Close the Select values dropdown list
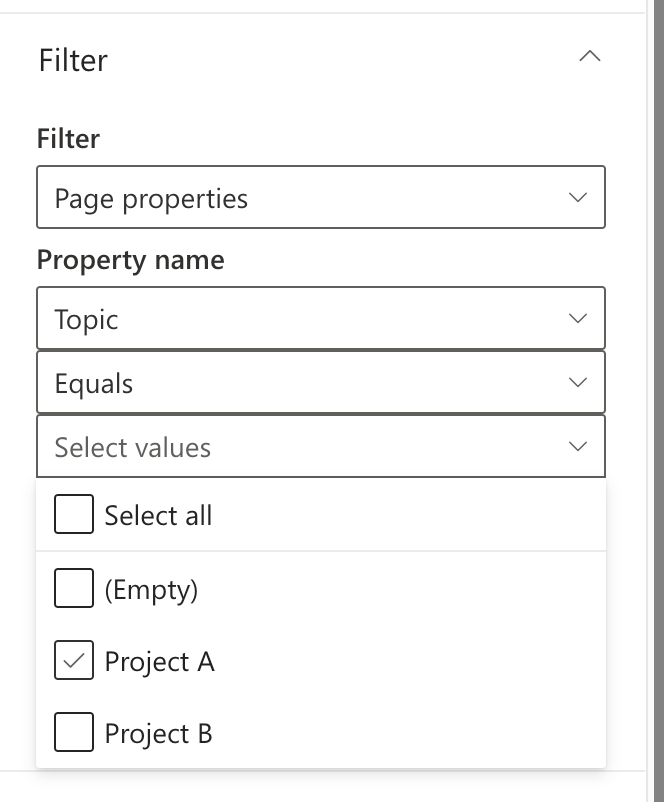664x802 pixels. (320, 447)
